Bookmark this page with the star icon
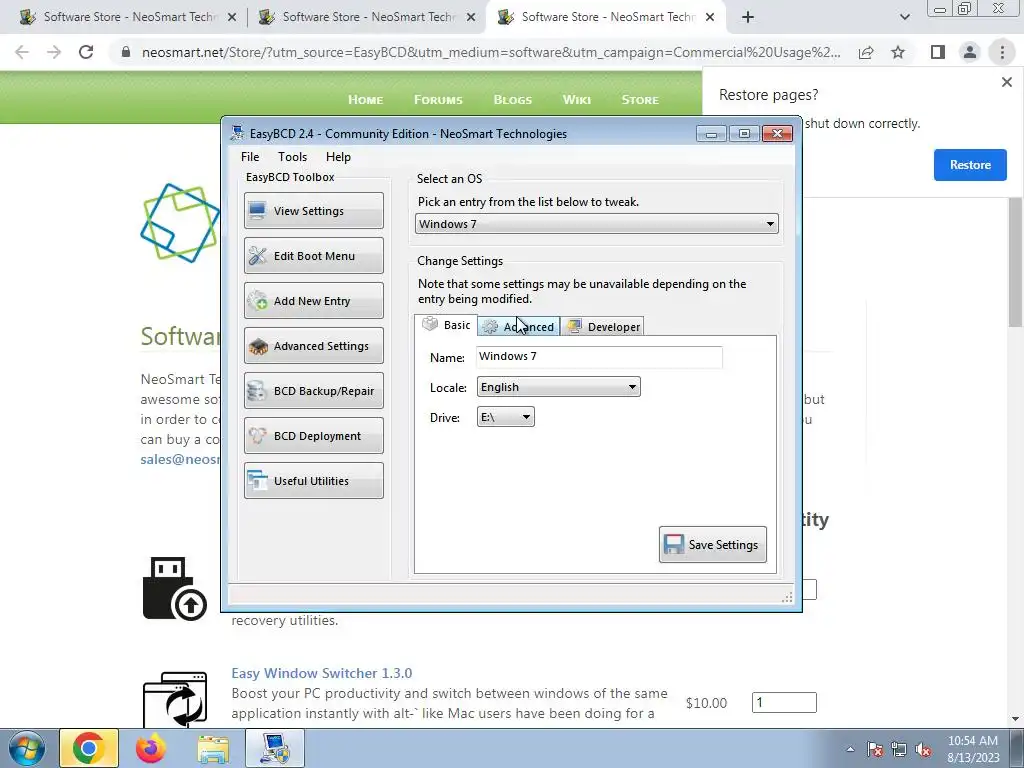 pyautogui.click(x=898, y=52)
